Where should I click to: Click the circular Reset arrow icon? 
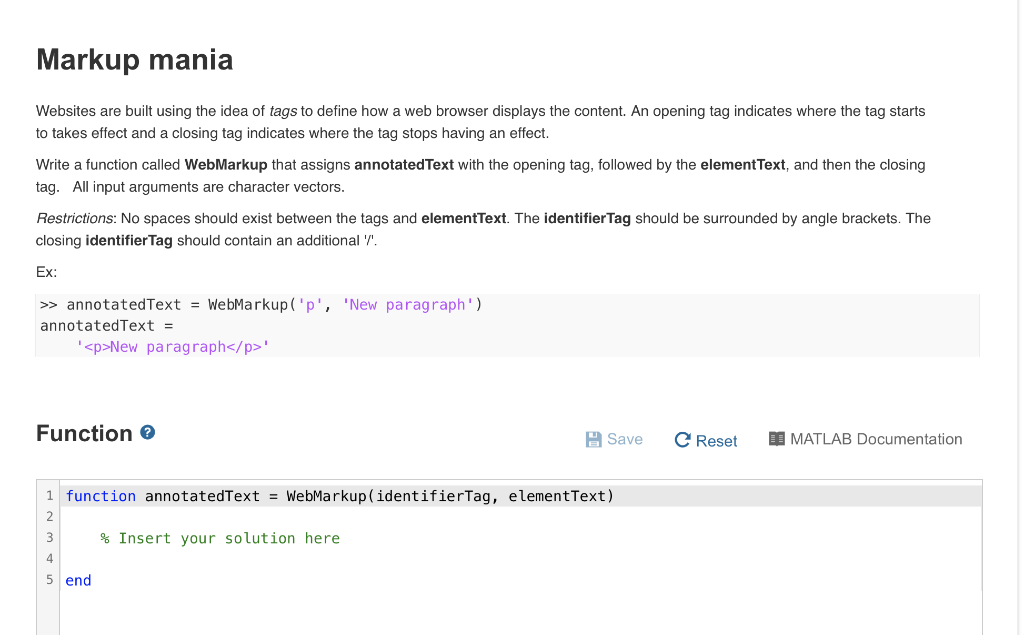[681, 439]
